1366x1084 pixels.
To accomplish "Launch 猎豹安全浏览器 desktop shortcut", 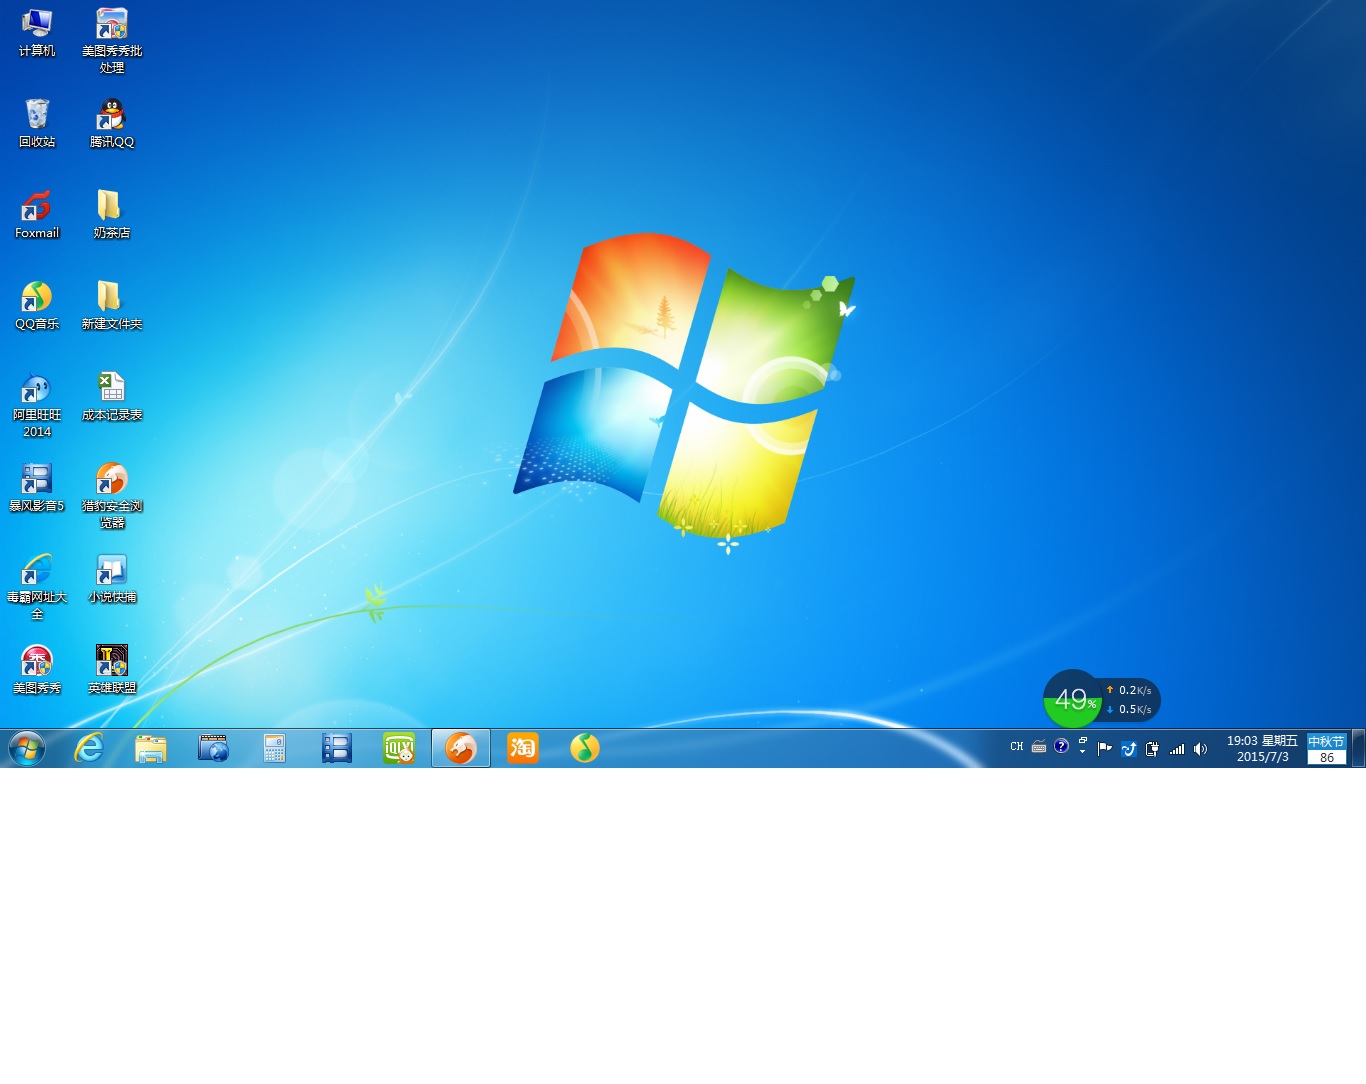I will tap(112, 496).
